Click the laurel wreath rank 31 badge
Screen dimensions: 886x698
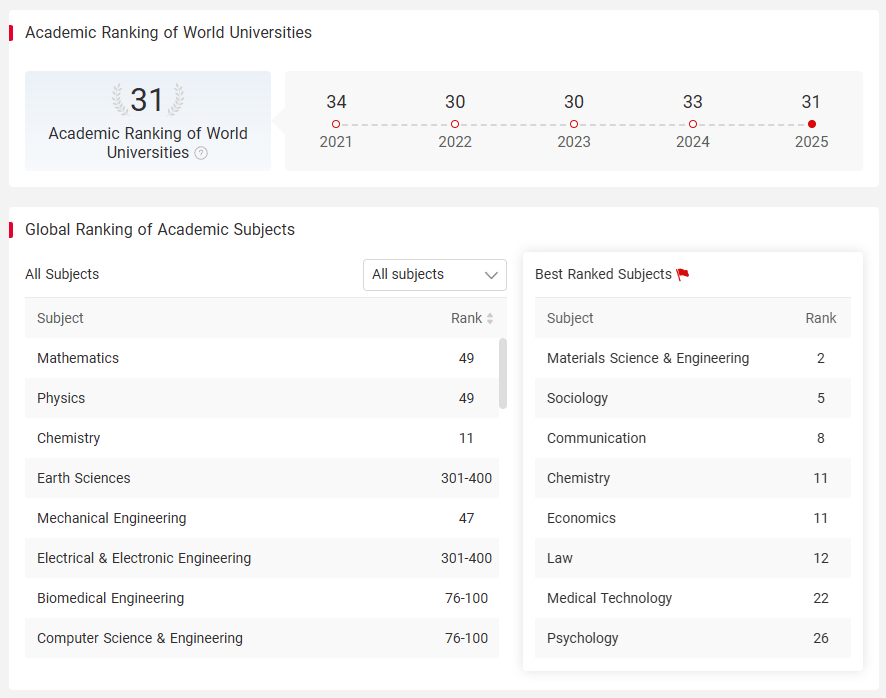147,99
